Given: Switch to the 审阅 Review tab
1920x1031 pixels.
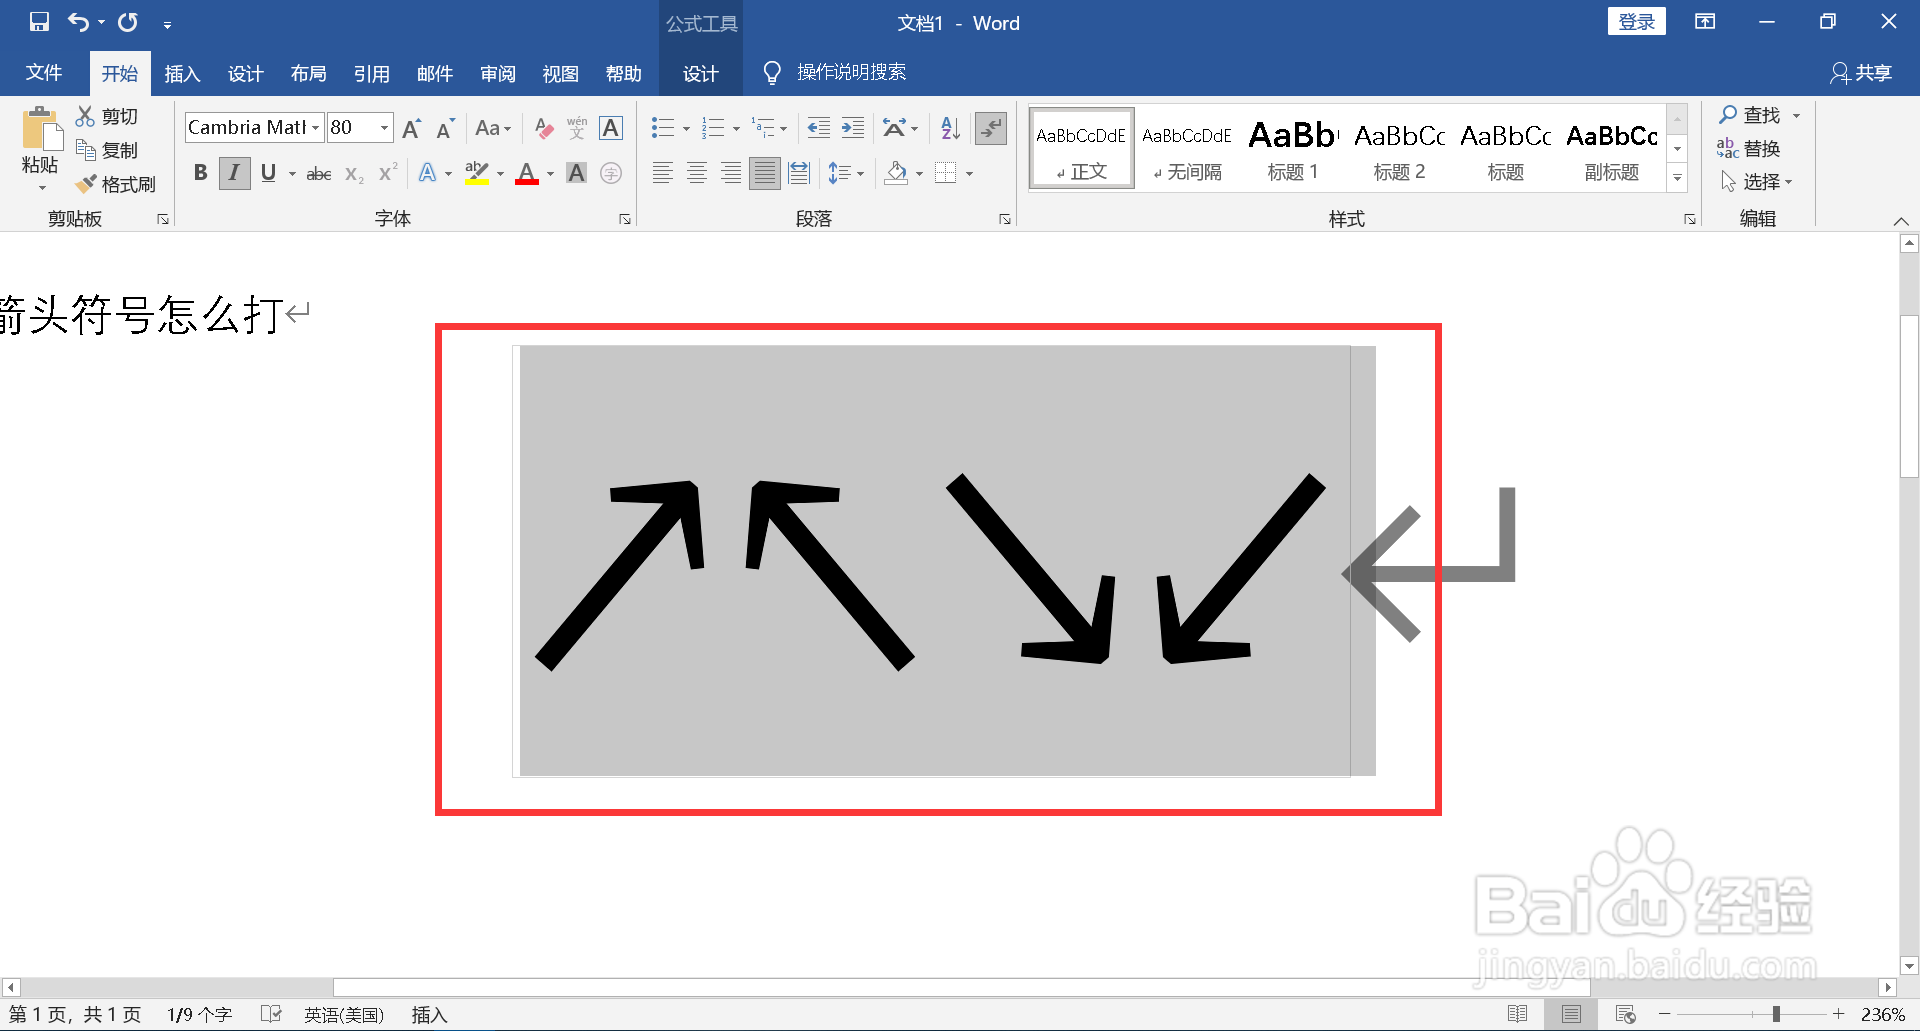Looking at the screenshot, I should (x=498, y=73).
